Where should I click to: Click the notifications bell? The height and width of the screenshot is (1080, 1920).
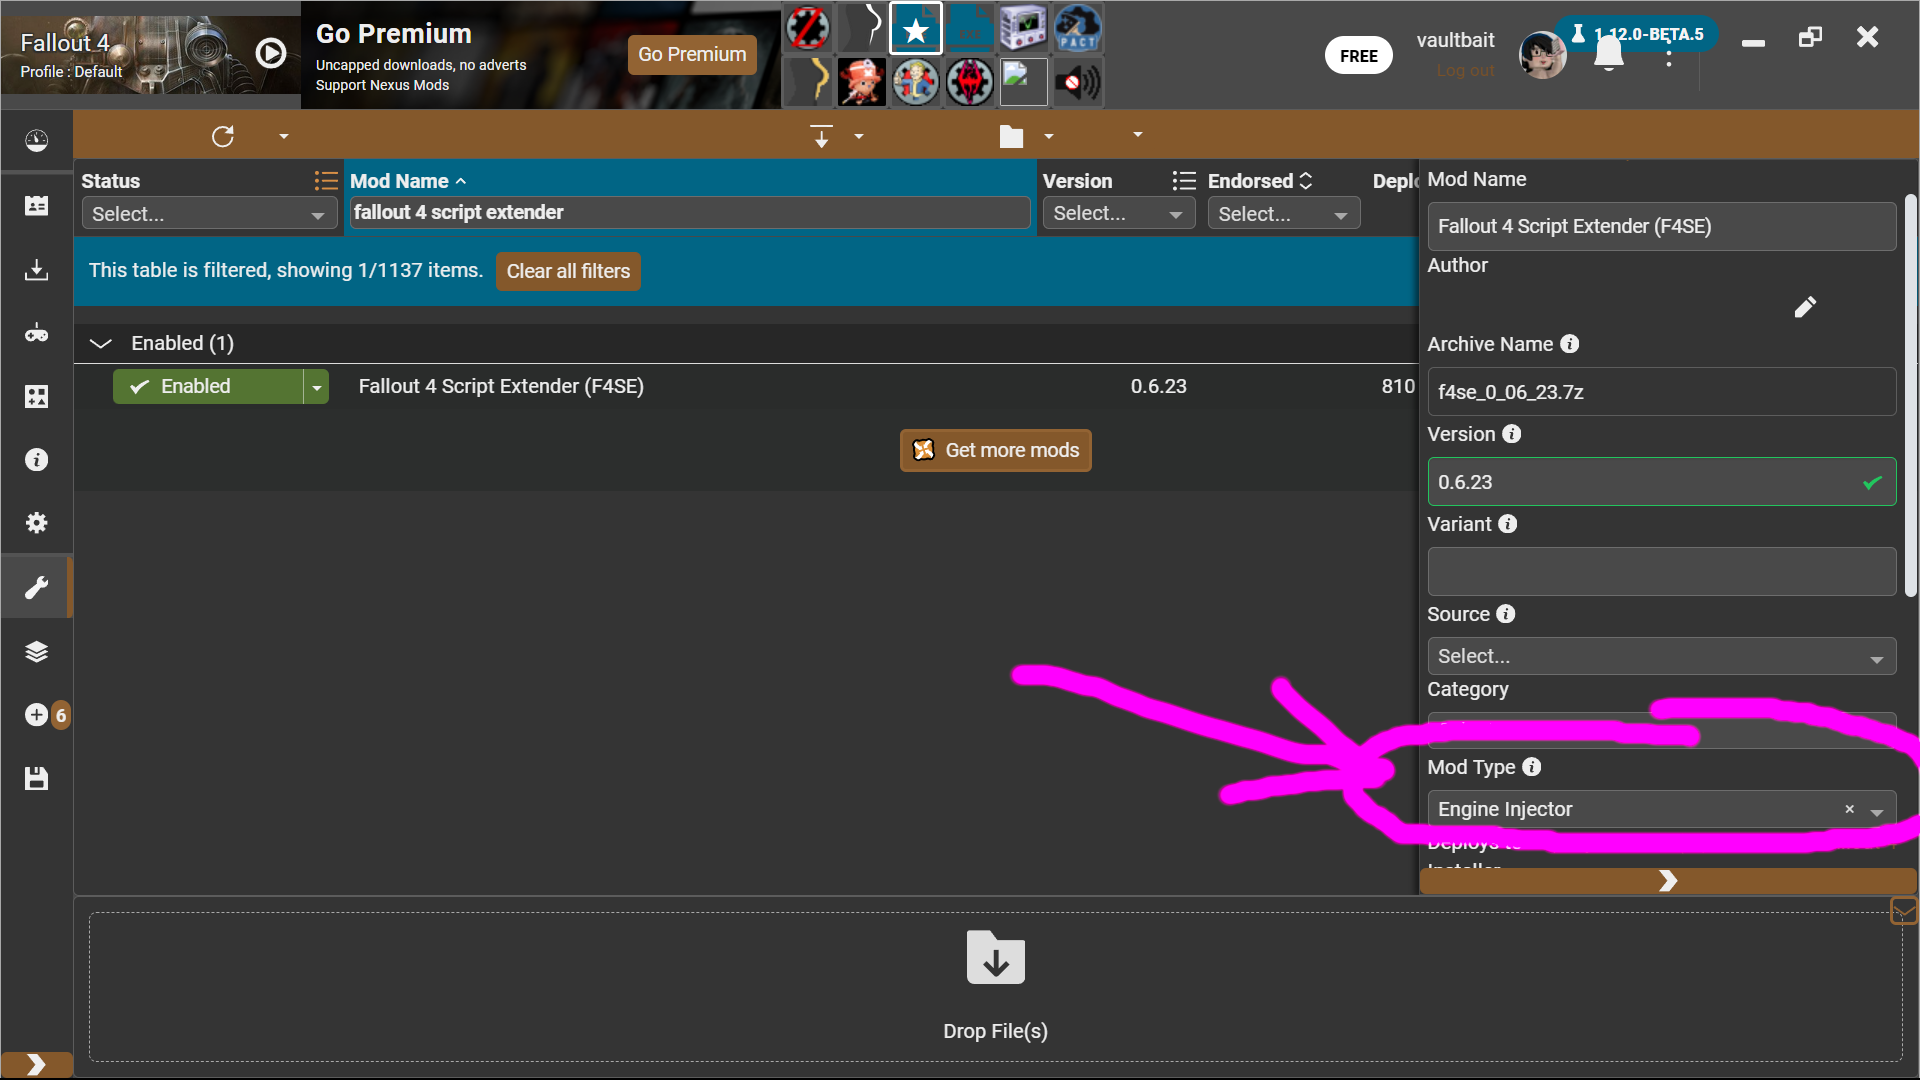[x=1607, y=55]
